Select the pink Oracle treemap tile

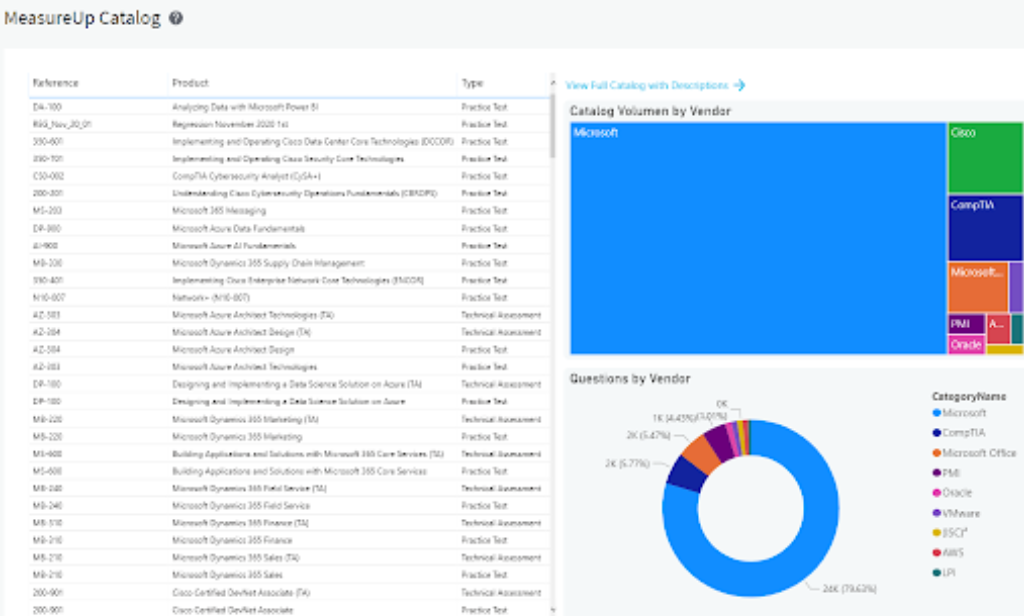tap(966, 345)
